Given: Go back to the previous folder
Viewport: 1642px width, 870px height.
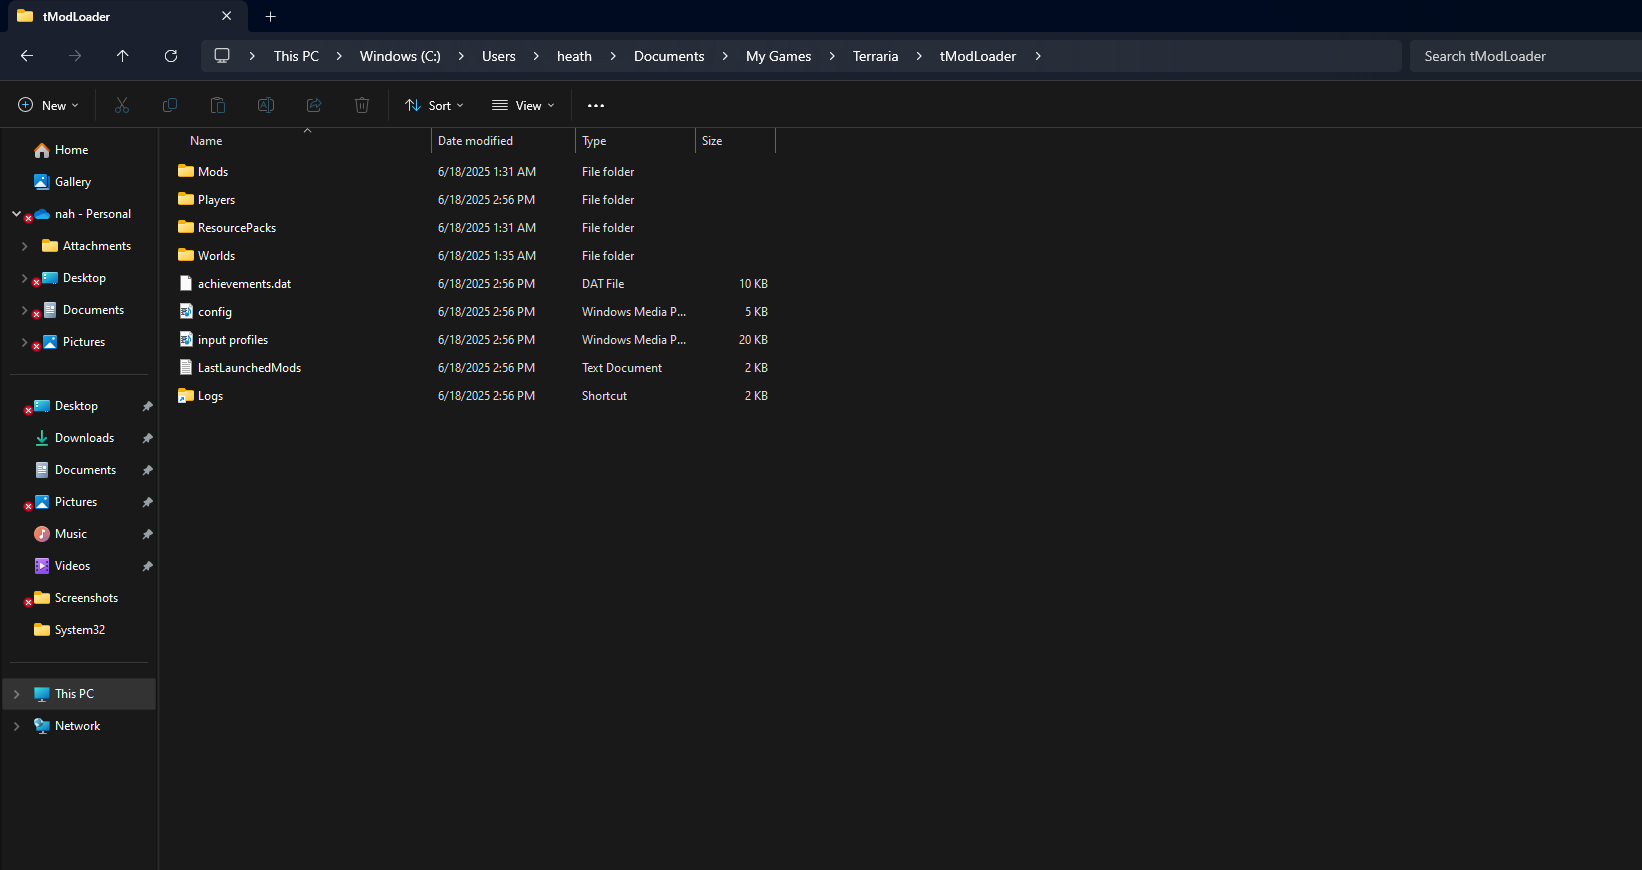Looking at the screenshot, I should [27, 56].
